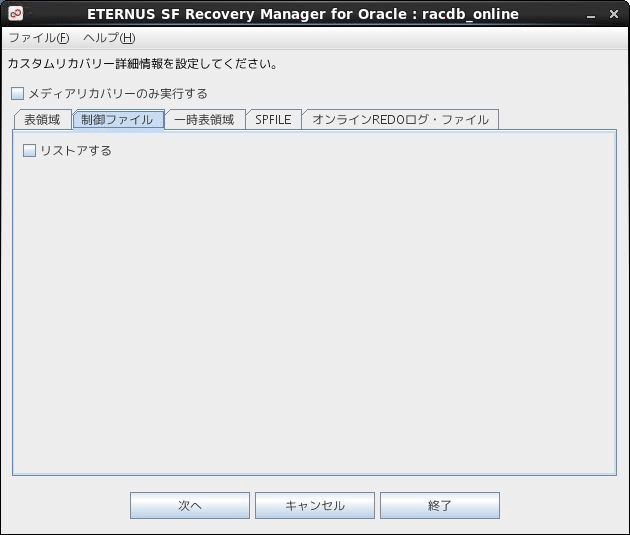Click the 次へ button
Screen dimensions: 630x535
(x=190, y=505)
